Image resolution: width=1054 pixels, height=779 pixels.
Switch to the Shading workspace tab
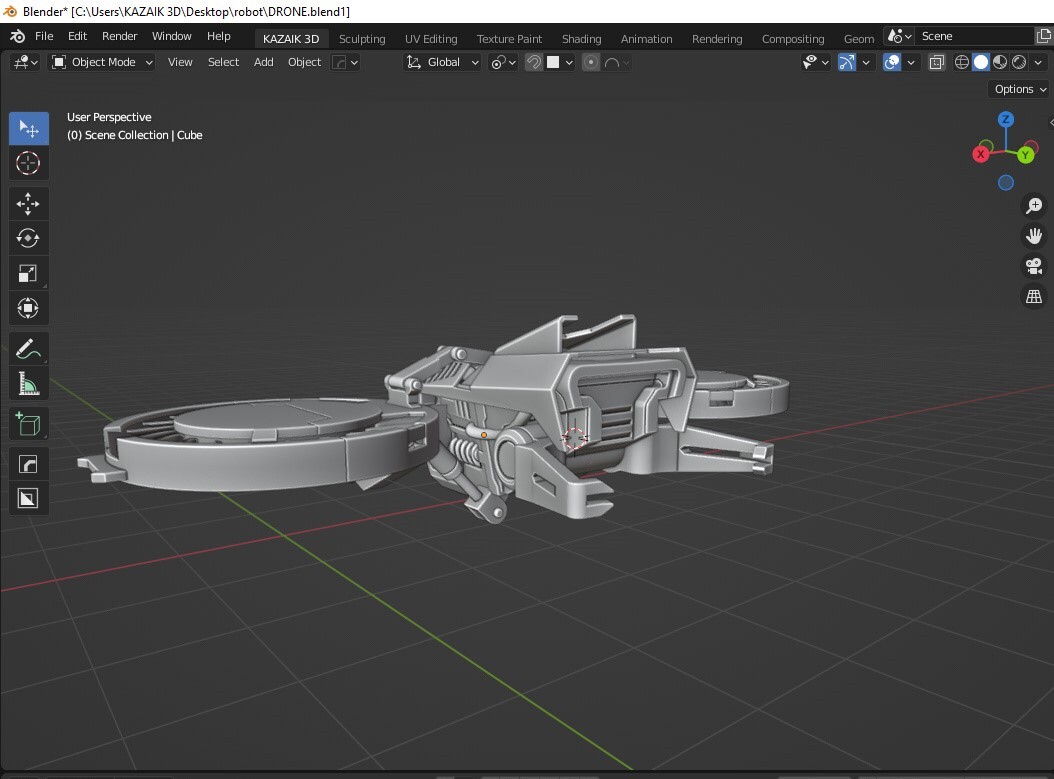click(x=581, y=38)
